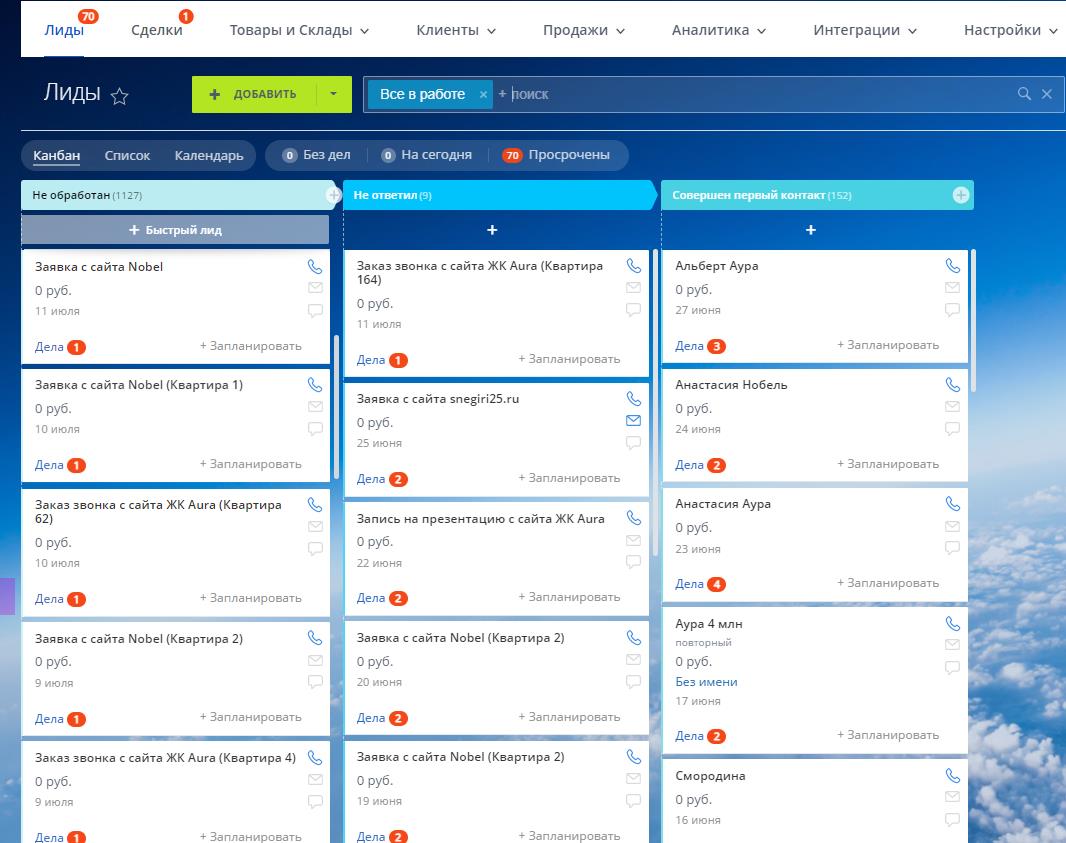Open the Товары и Склады menu
This screenshot has height=843, width=1066.
299,30
